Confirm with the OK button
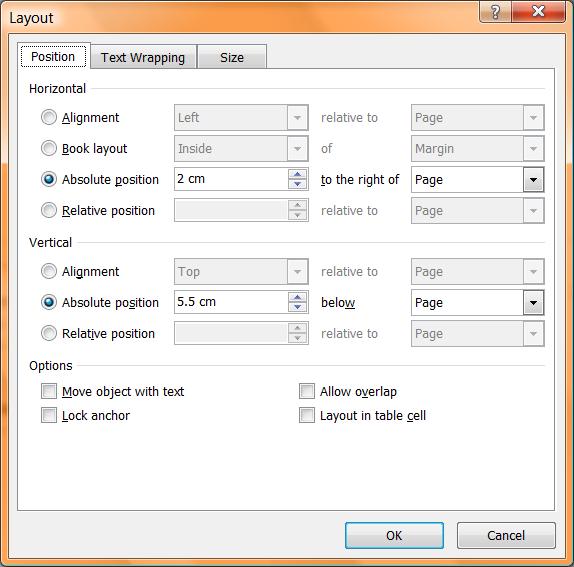 click(394, 536)
